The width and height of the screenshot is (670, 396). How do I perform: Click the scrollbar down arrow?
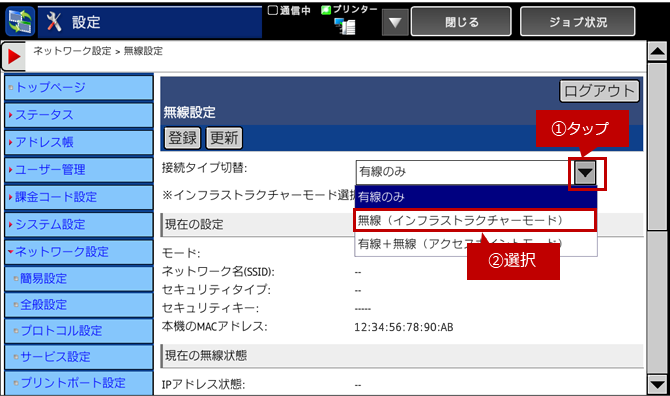click(x=657, y=384)
